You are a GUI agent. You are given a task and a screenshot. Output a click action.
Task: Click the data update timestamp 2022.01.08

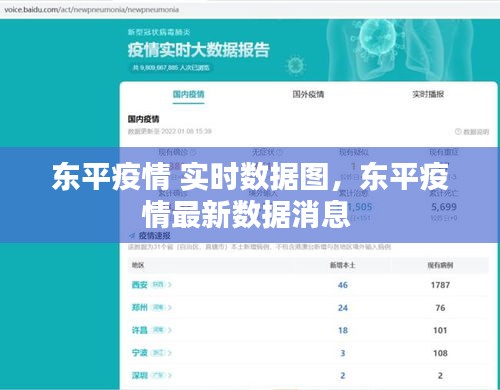(x=170, y=131)
